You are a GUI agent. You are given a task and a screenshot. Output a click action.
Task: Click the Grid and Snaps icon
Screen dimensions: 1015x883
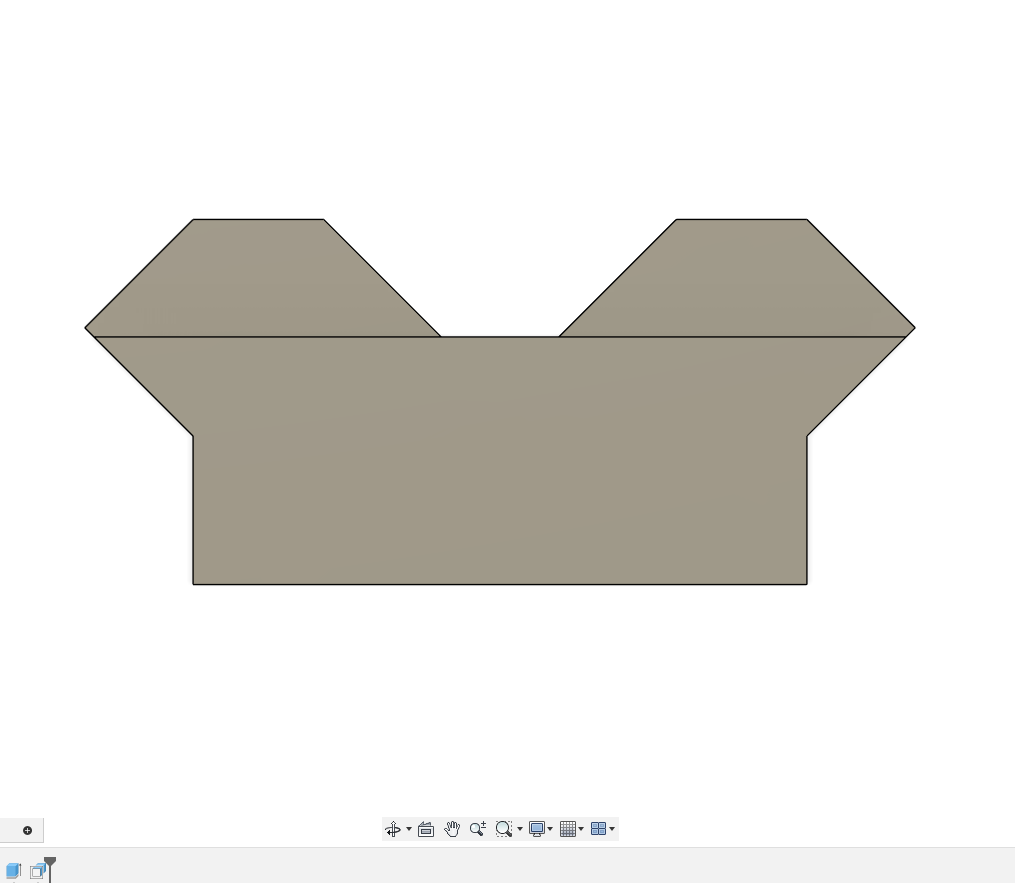coord(568,829)
